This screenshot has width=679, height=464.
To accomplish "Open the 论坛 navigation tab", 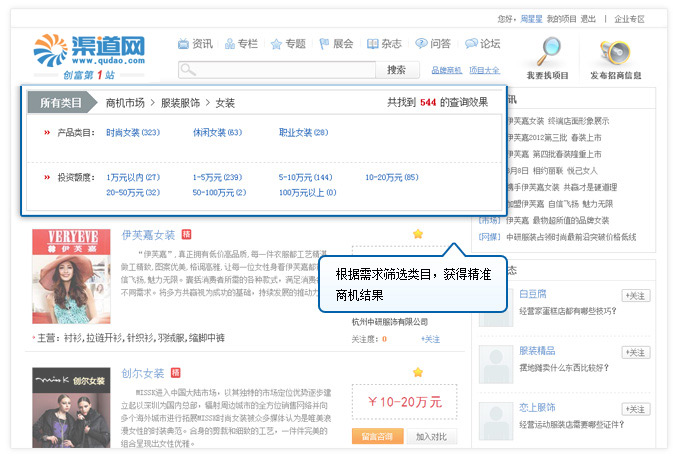I will coord(482,44).
